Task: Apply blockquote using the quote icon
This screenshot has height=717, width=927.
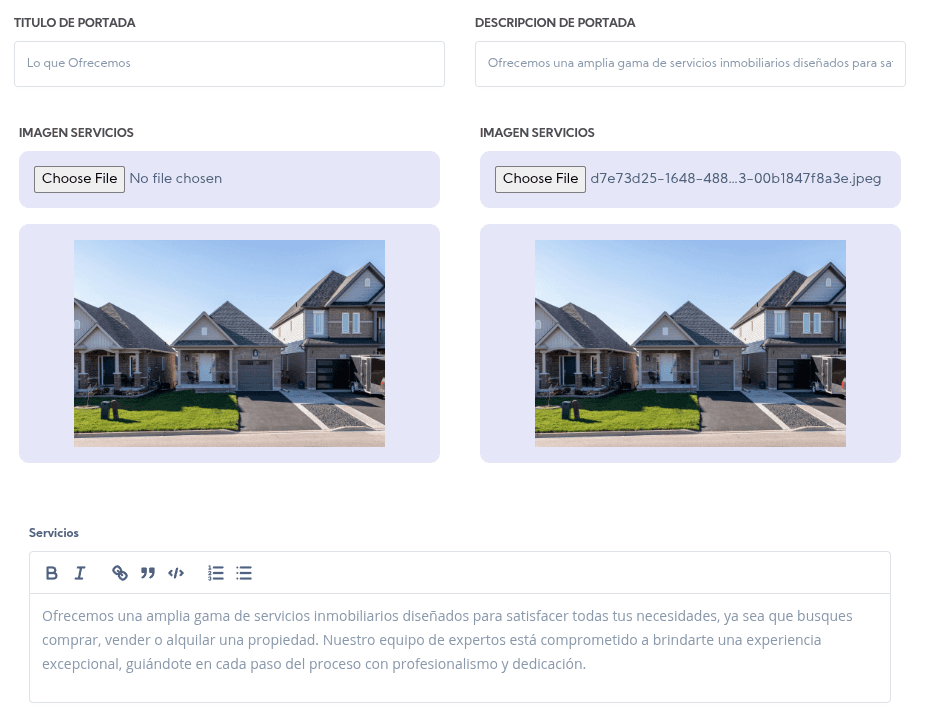Action: pos(148,573)
